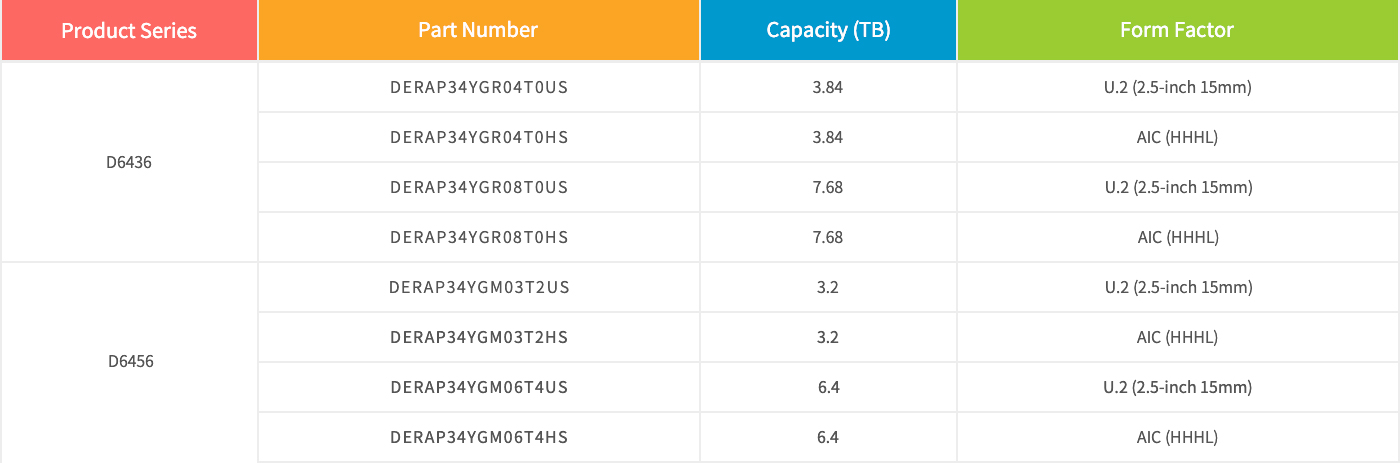Click part number DERAP34YGM06T4HS
Screen dimensions: 1400x463
479,437
